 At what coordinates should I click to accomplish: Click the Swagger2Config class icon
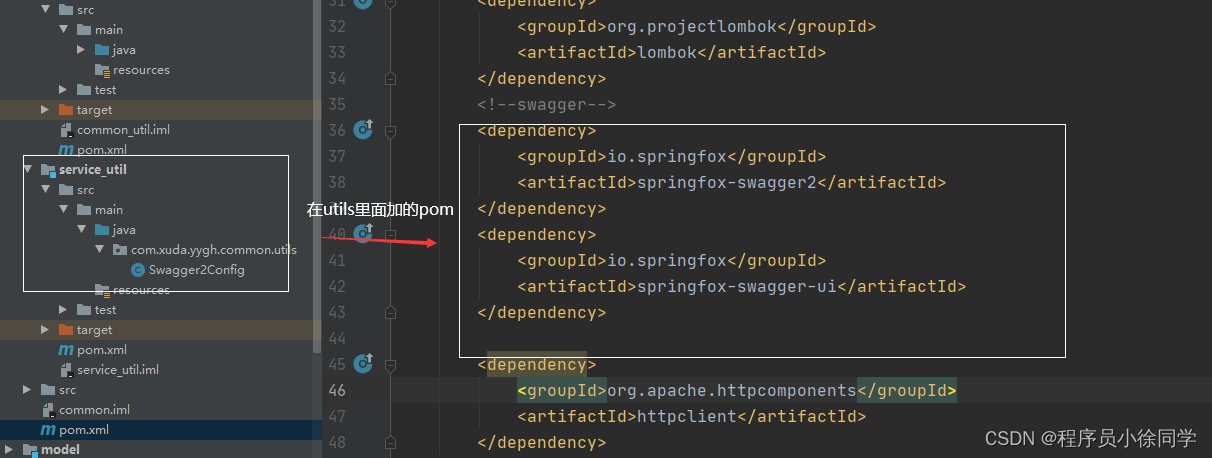pyautogui.click(x=138, y=270)
